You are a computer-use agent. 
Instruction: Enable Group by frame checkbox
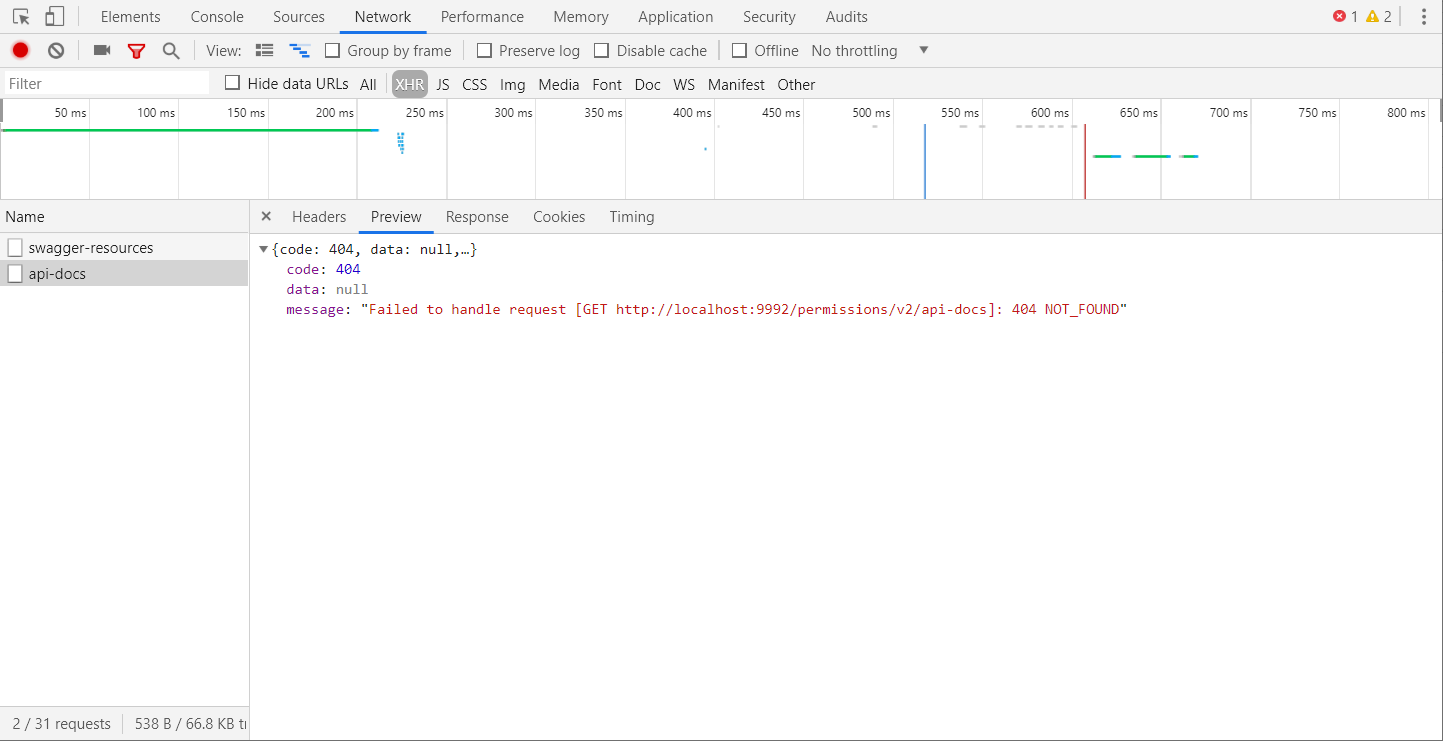(333, 50)
